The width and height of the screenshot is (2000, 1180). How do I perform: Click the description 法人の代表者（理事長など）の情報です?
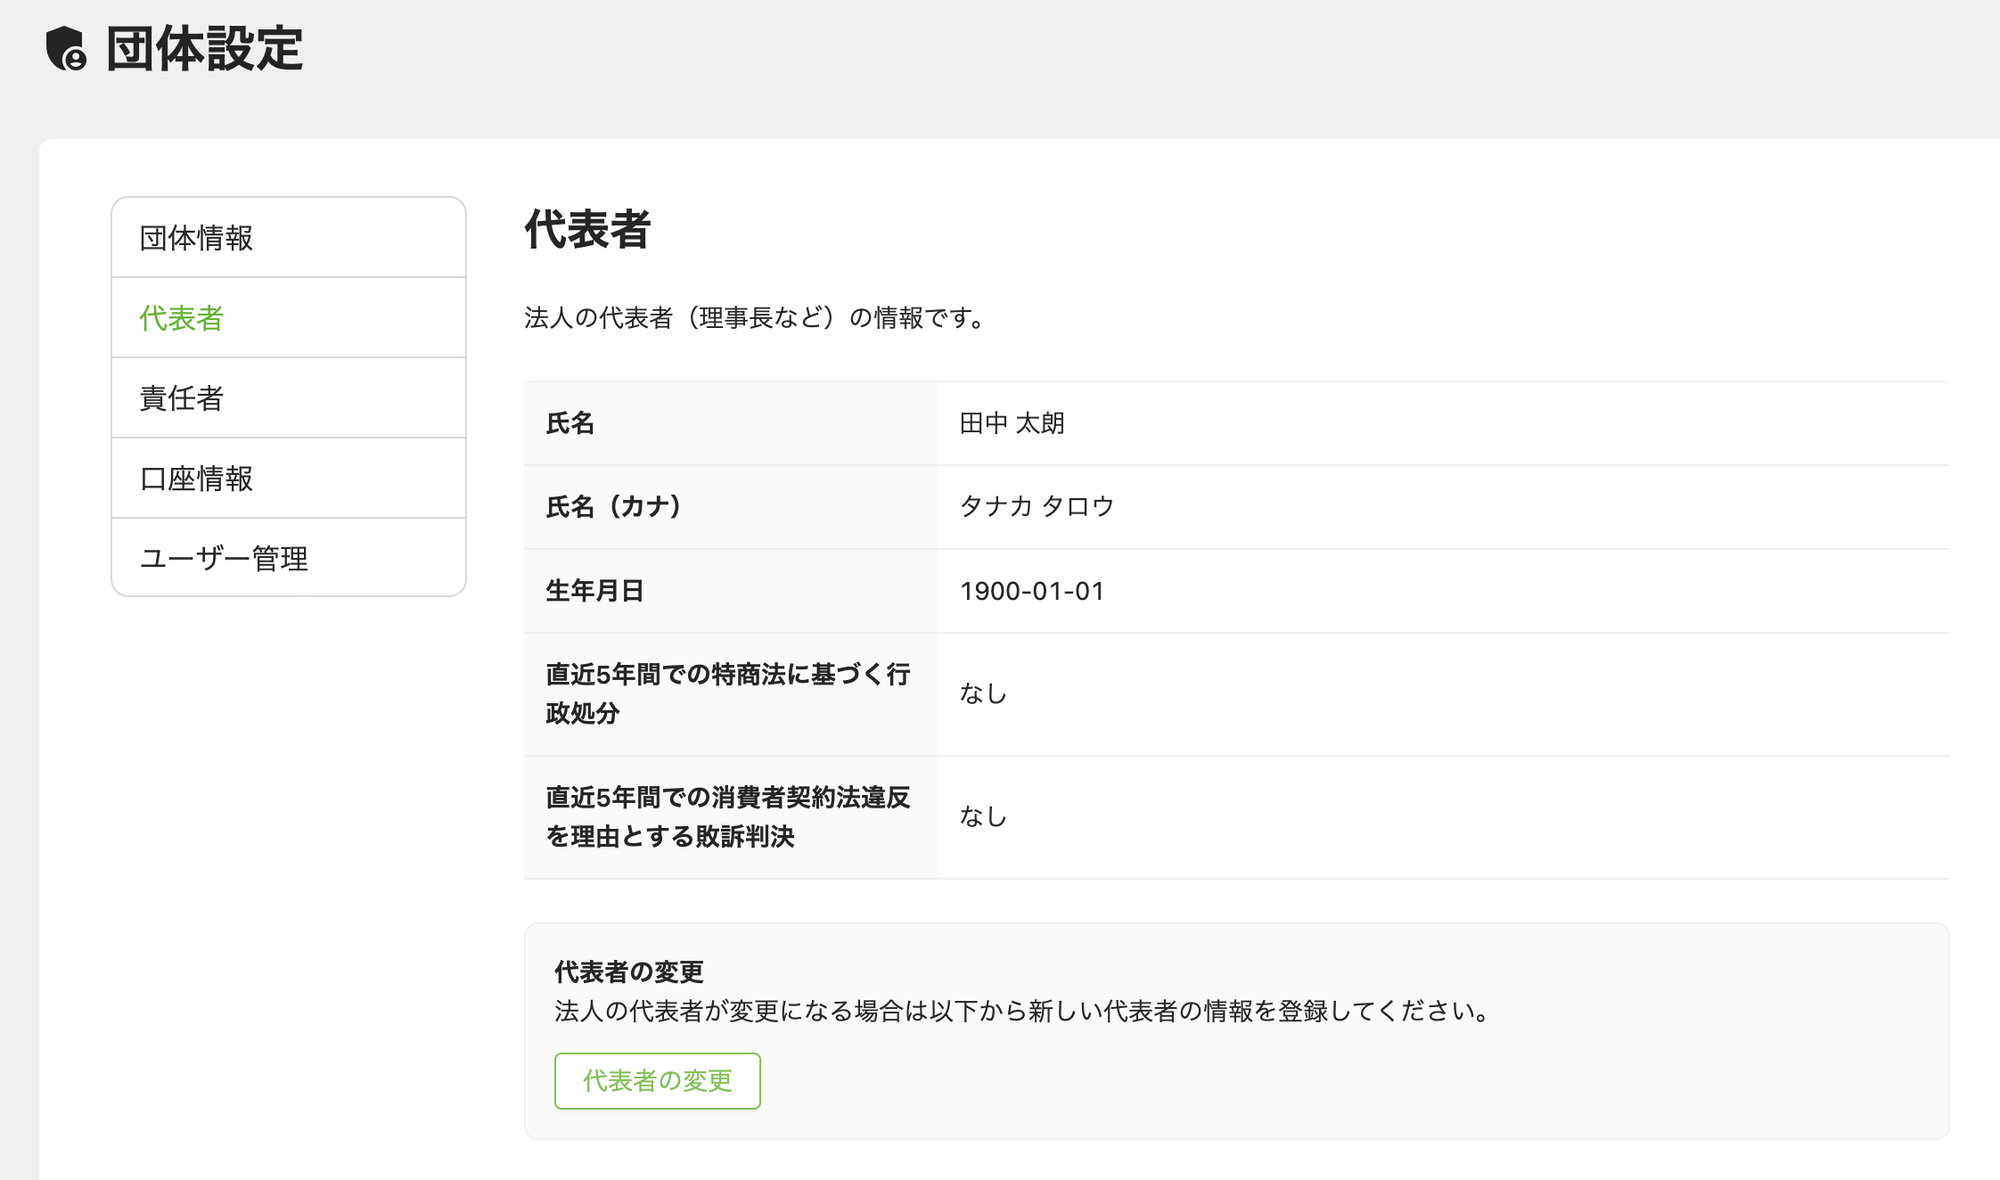pos(757,318)
